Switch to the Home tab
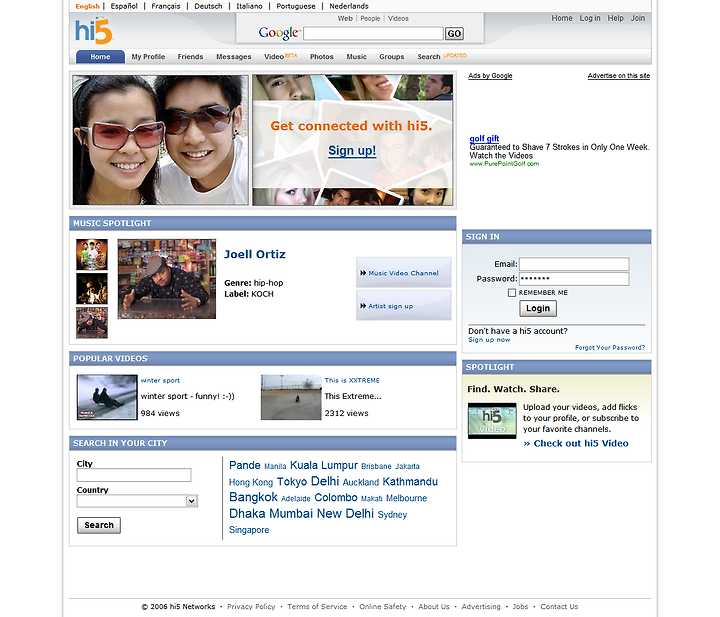 (x=100, y=56)
